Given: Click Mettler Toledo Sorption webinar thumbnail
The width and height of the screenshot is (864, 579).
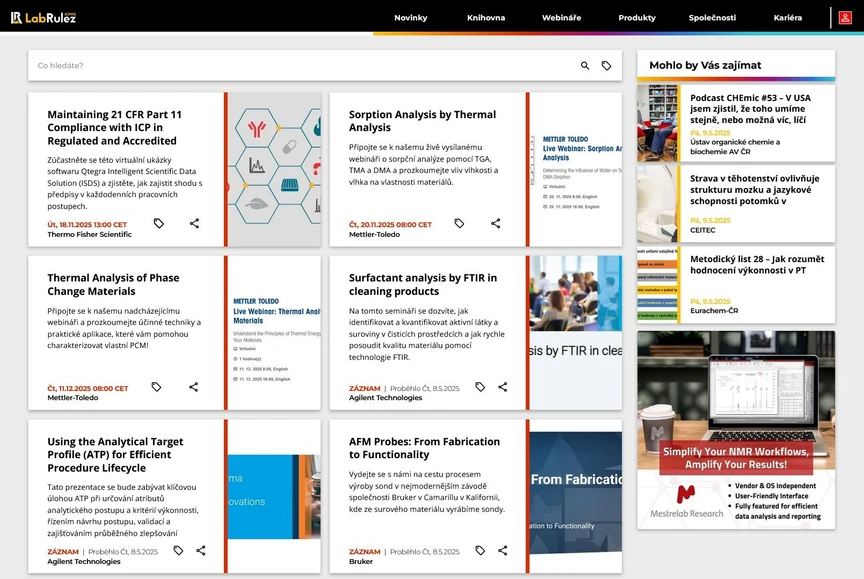Looking at the screenshot, I should pyautogui.click(x=576, y=169).
